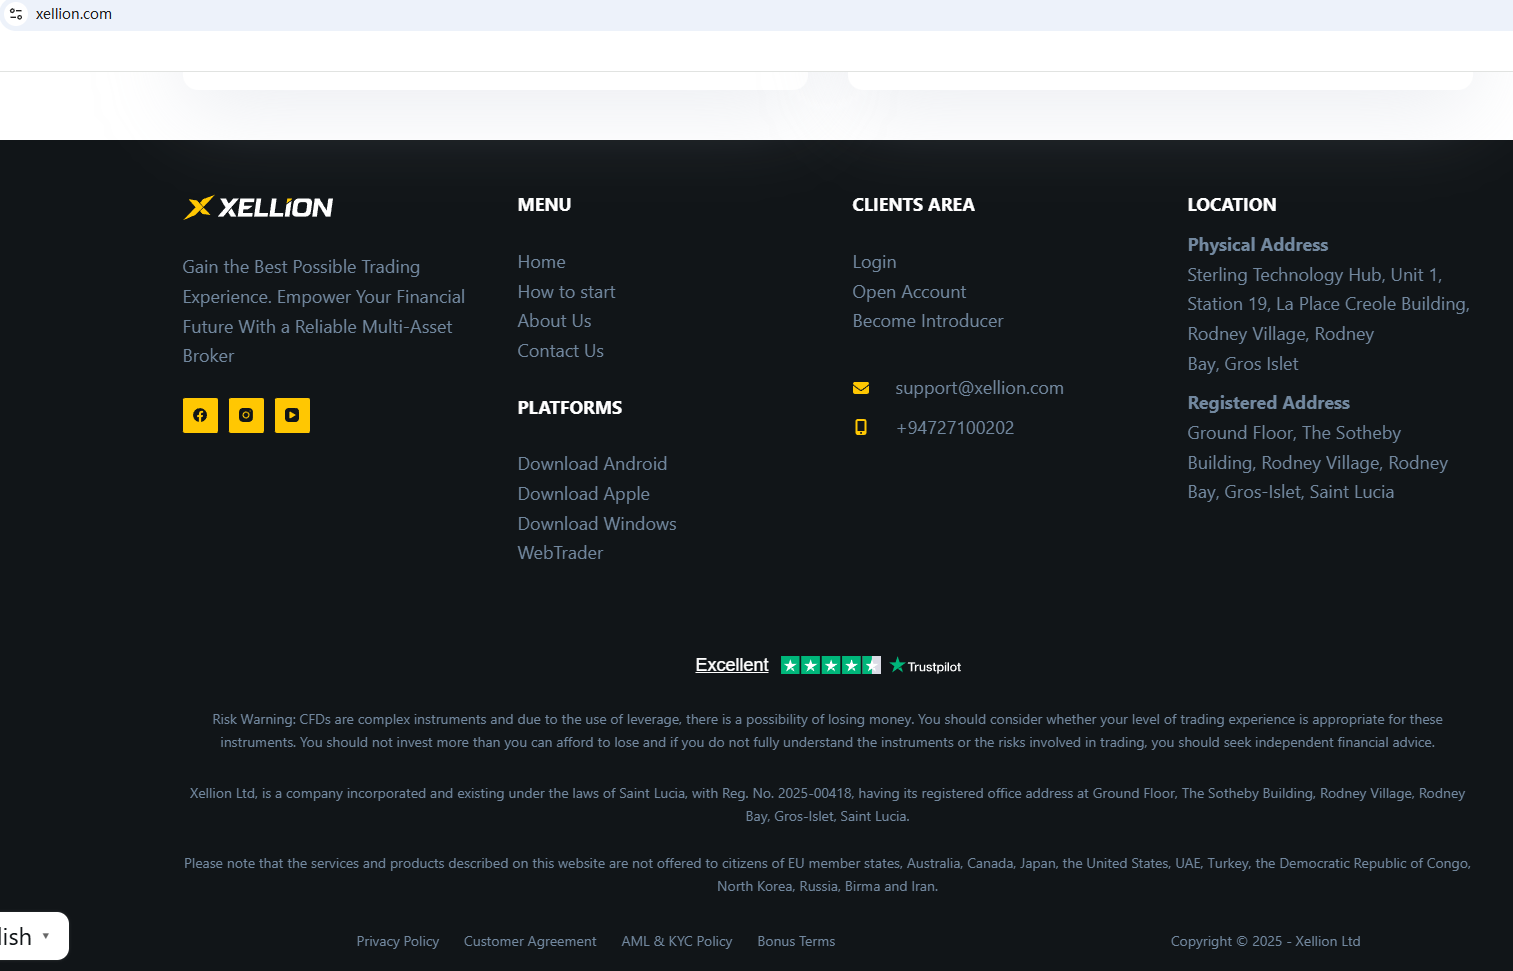Click the Physical Address label

[x=1258, y=245]
